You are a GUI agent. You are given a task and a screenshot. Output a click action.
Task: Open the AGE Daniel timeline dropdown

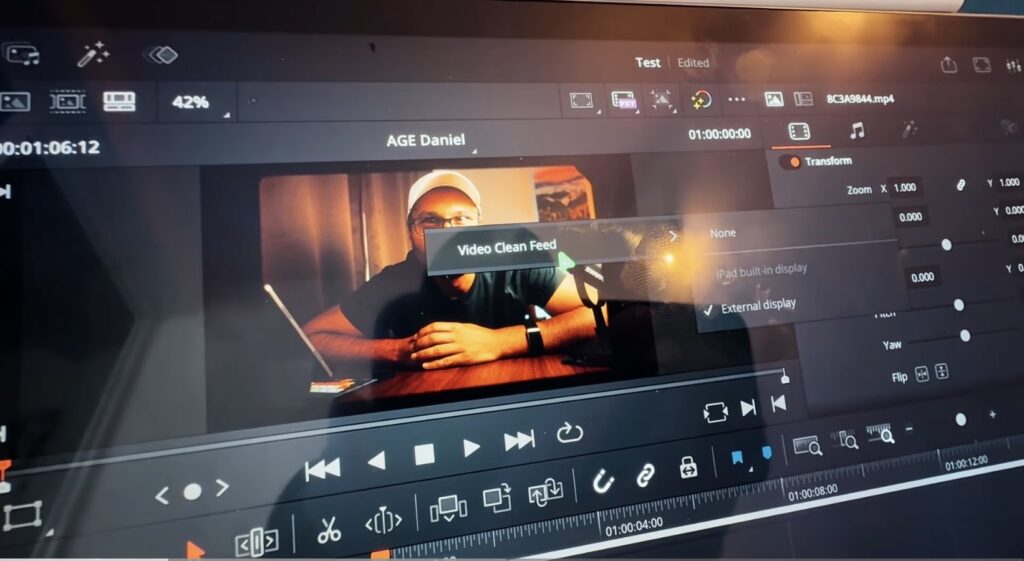[x=430, y=140]
